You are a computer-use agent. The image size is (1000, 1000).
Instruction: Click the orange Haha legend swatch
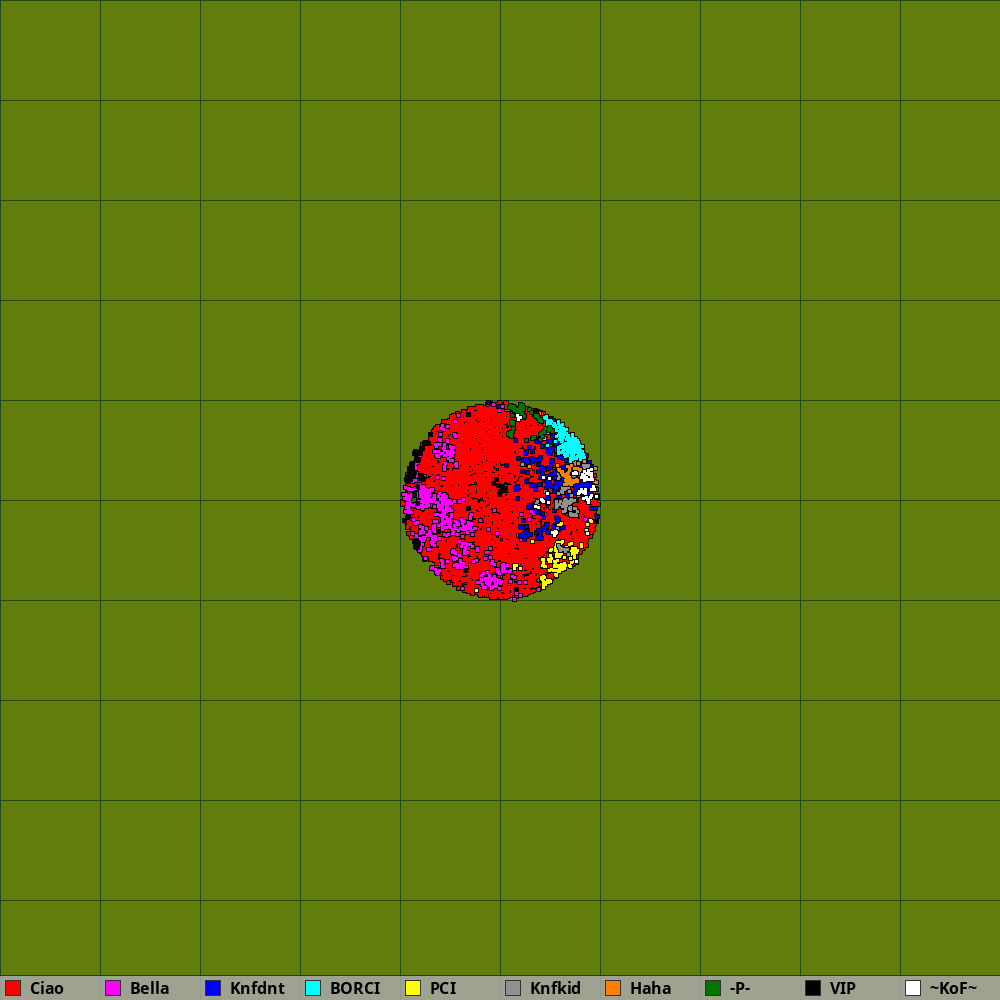(613, 988)
